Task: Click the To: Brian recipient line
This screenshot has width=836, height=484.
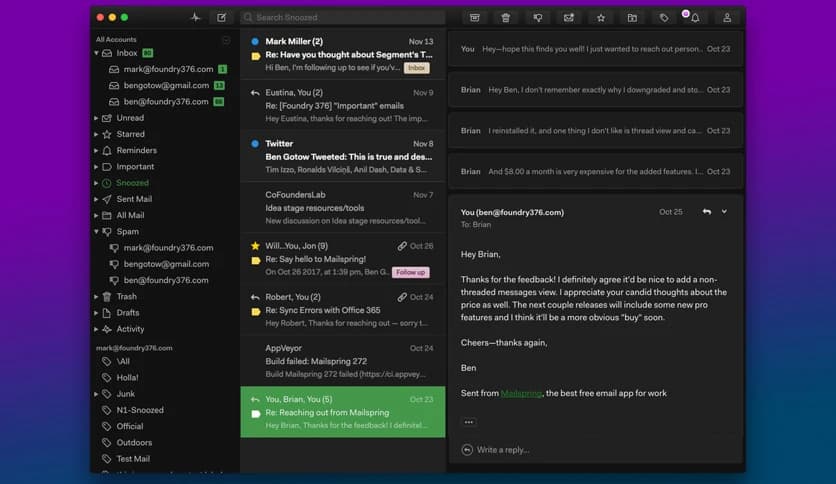Action: [476, 225]
